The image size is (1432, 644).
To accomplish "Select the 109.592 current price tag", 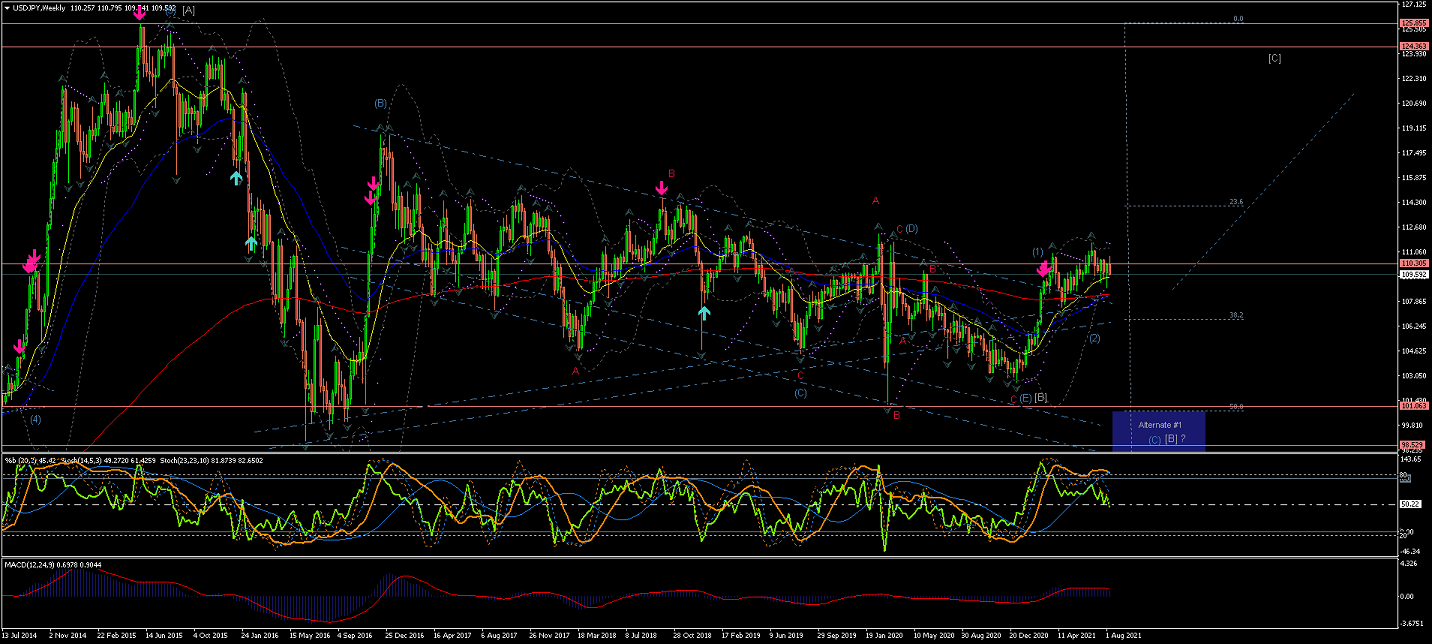I will pyautogui.click(x=1412, y=274).
